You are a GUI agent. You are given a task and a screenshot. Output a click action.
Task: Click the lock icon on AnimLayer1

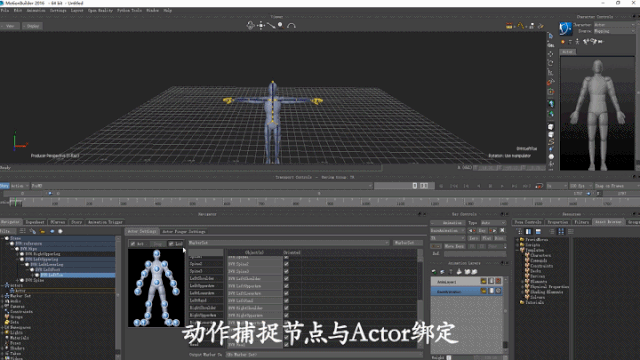491,281
